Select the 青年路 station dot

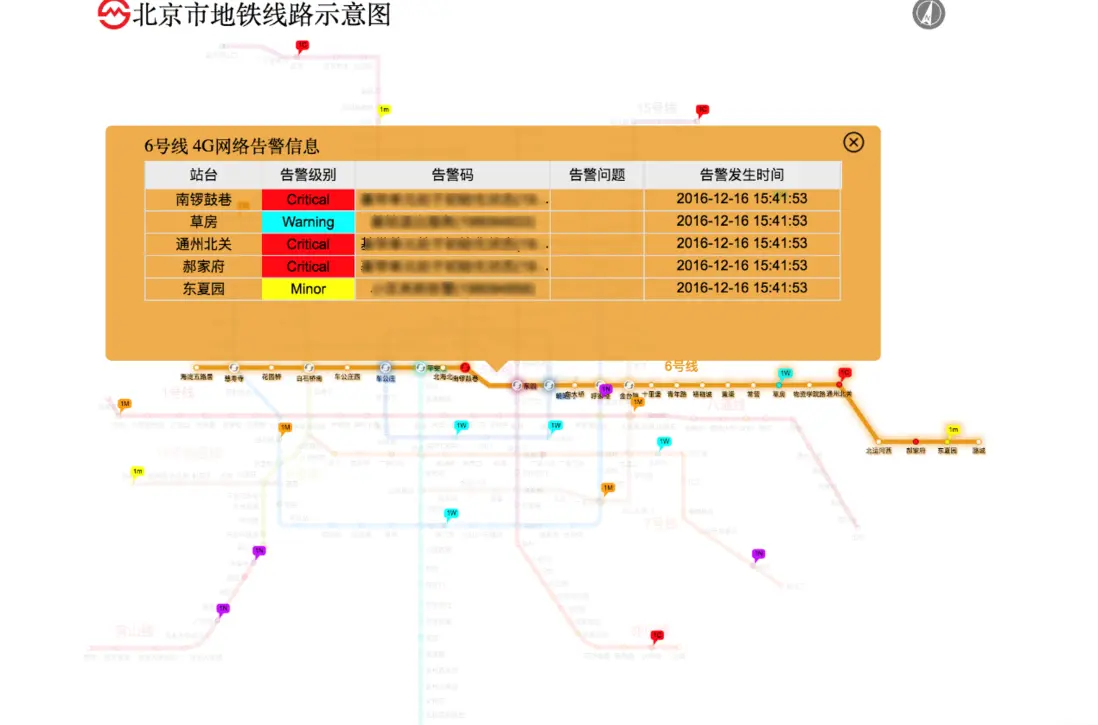[x=676, y=385]
